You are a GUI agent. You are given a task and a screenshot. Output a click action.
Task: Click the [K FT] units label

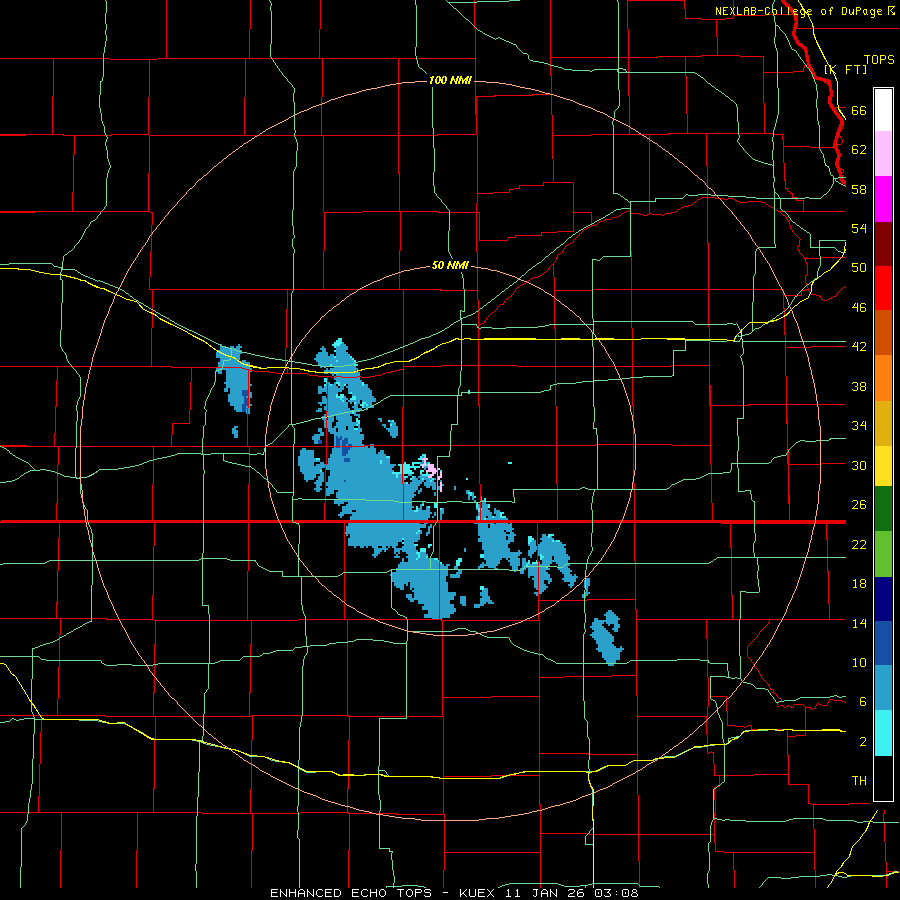(x=845, y=69)
